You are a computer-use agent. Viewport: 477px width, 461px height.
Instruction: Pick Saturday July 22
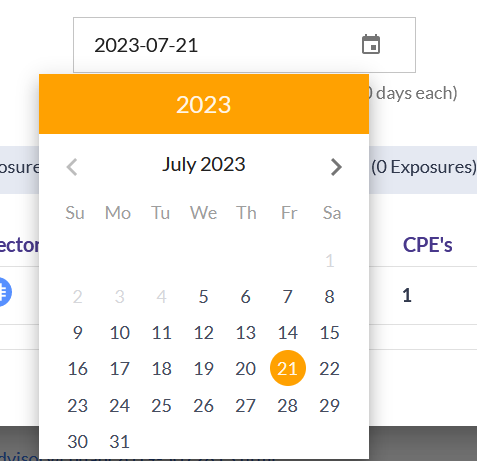[330, 368]
